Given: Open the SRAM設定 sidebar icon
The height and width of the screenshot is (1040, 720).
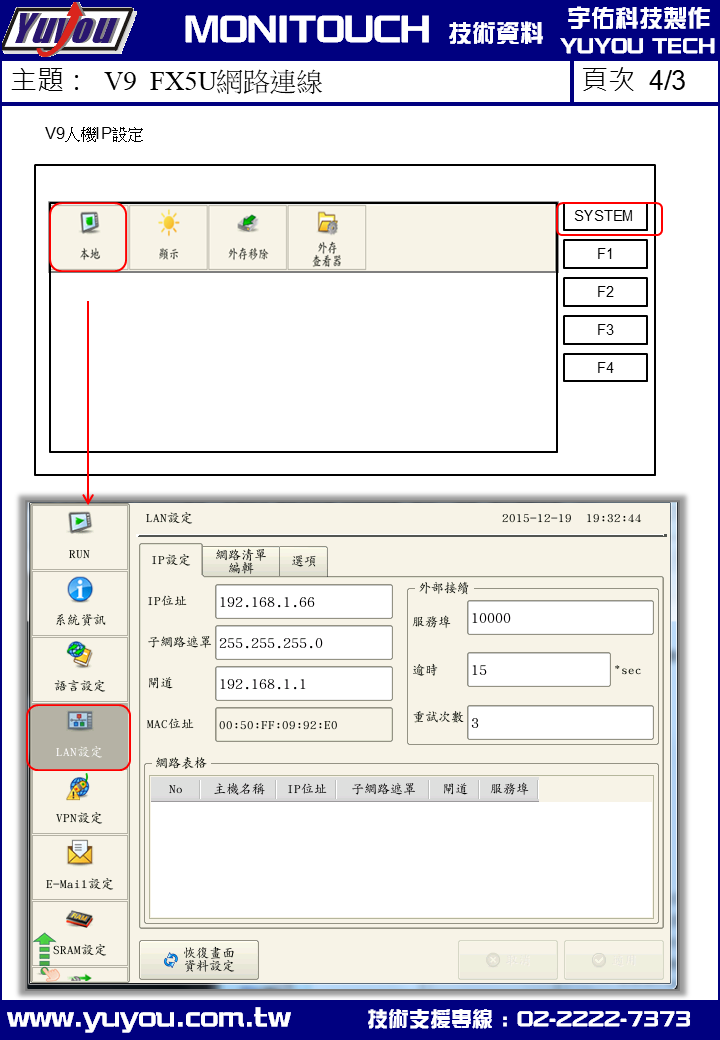Looking at the screenshot, I should (80, 933).
